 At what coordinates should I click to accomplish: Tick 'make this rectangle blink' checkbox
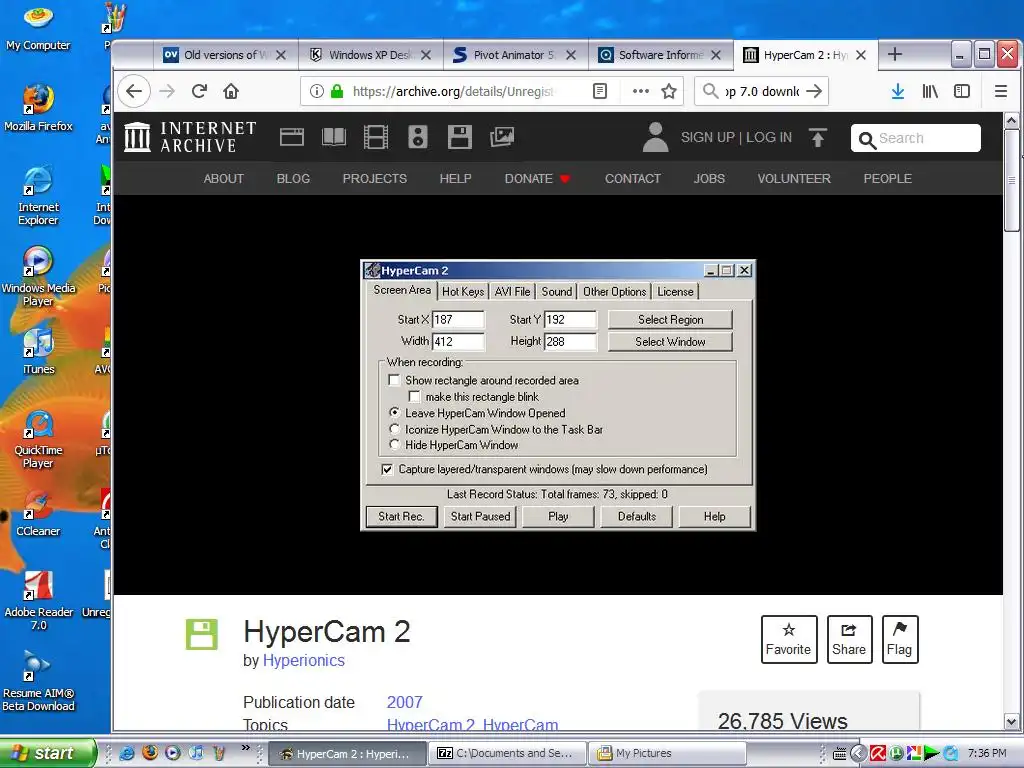(x=414, y=396)
